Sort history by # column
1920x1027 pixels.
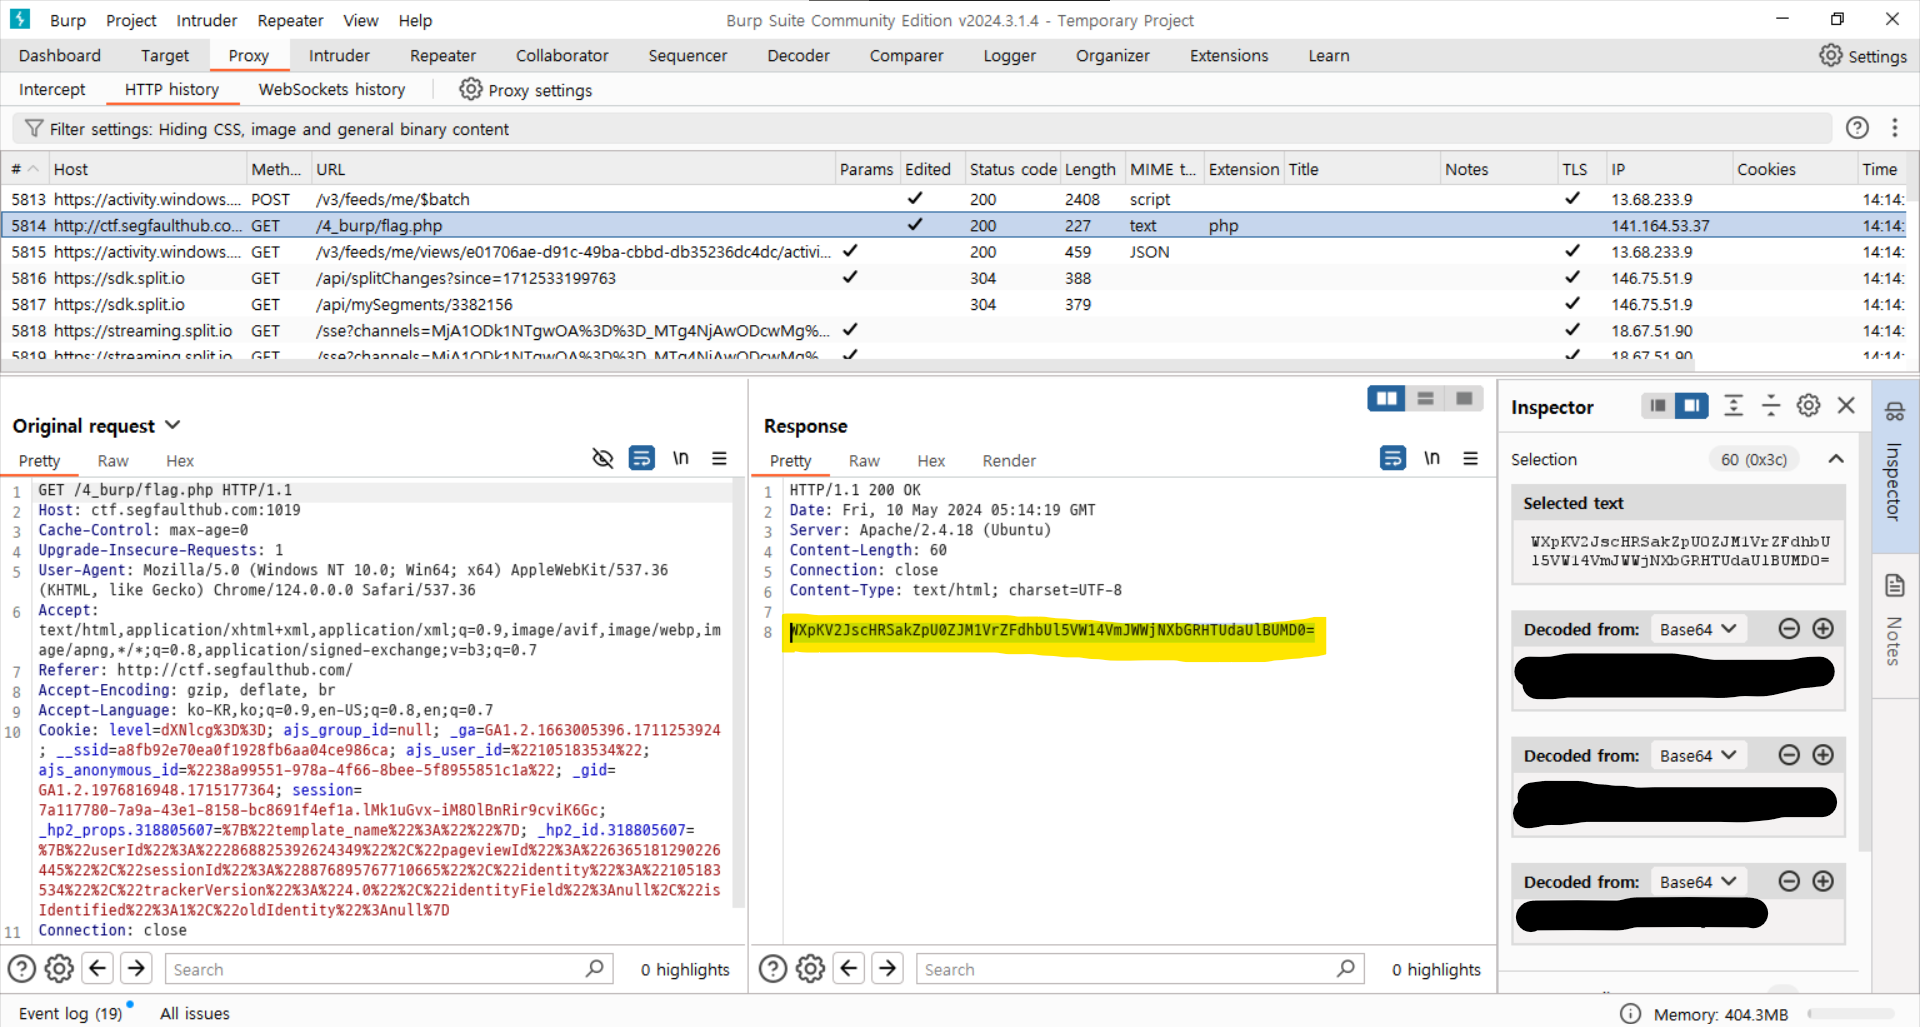24,169
